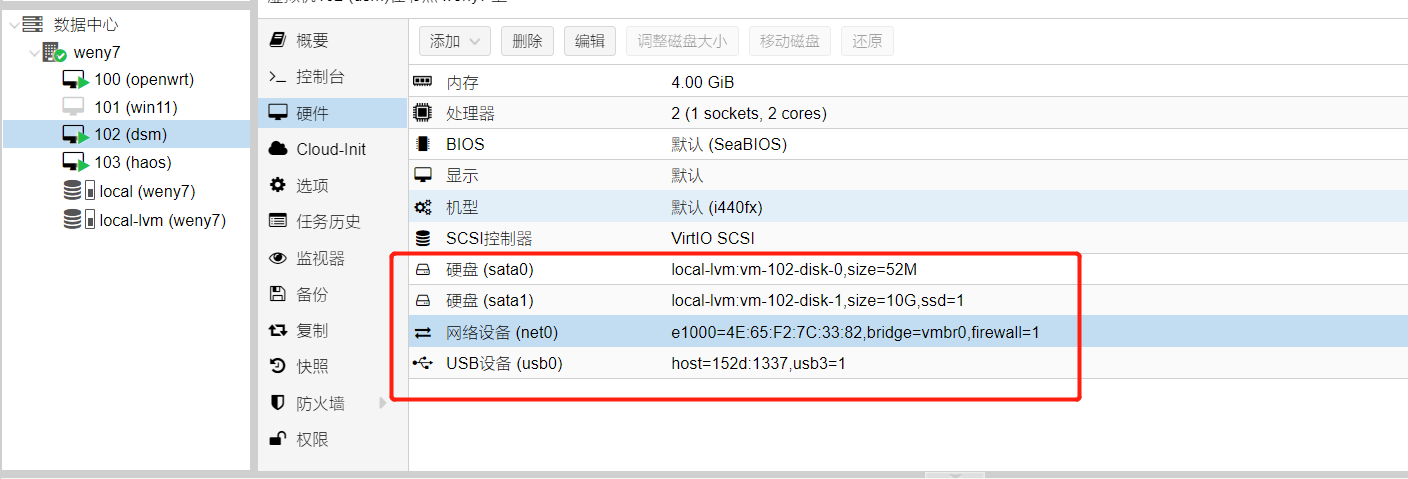Click the USB设备 (usb0) icon
This screenshot has height=479, width=1408.
(423, 363)
